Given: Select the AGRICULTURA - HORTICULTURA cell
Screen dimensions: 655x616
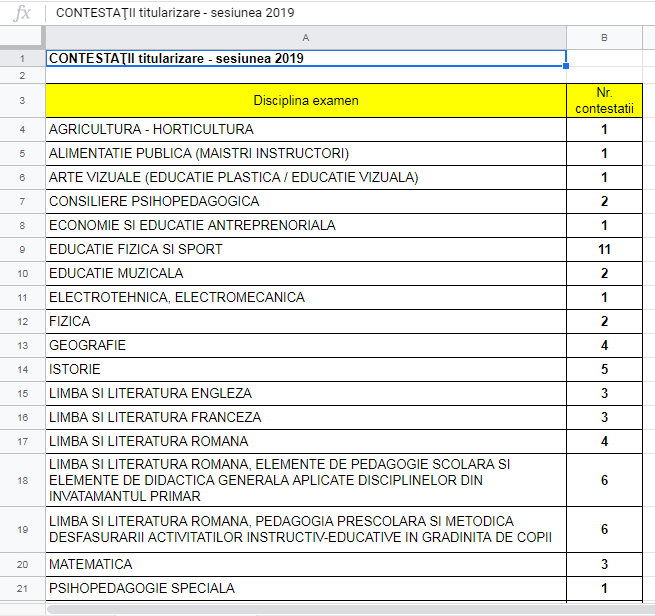Looking at the screenshot, I should 305,129.
